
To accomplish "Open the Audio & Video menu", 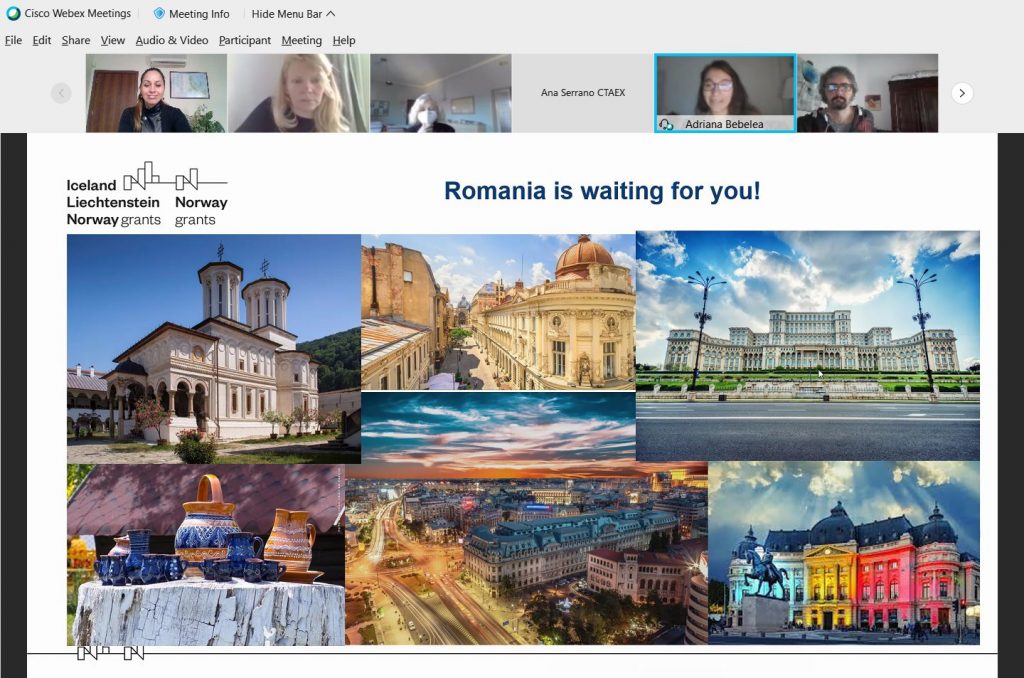I will (172, 40).
